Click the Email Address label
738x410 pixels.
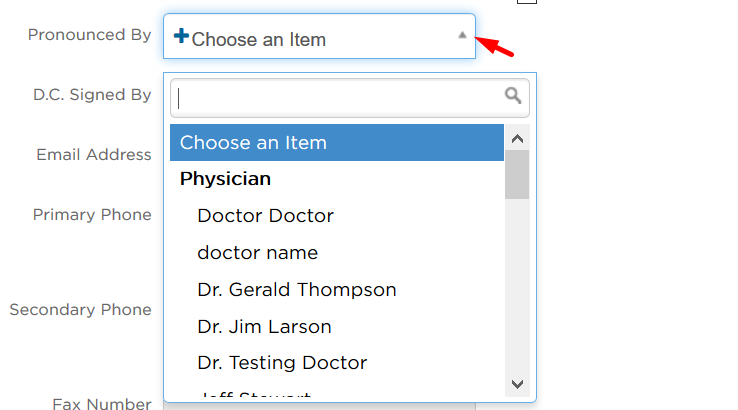[x=94, y=154]
